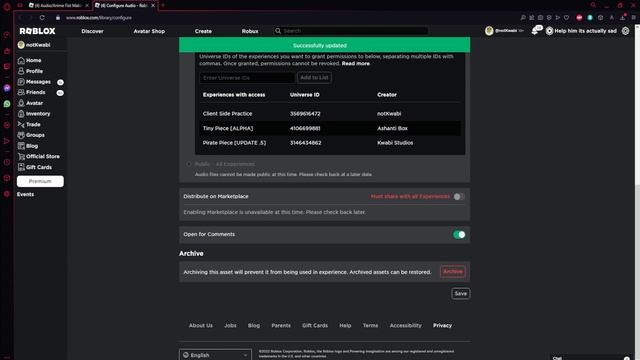Open the Trade page from sidebar
The width and height of the screenshot is (640, 360).
pyautogui.click(x=29, y=124)
